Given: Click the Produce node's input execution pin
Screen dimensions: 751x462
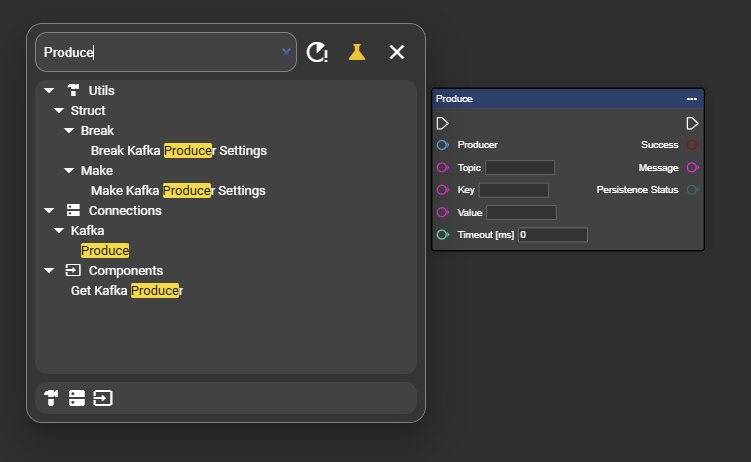Looking at the screenshot, I should click(x=443, y=124).
